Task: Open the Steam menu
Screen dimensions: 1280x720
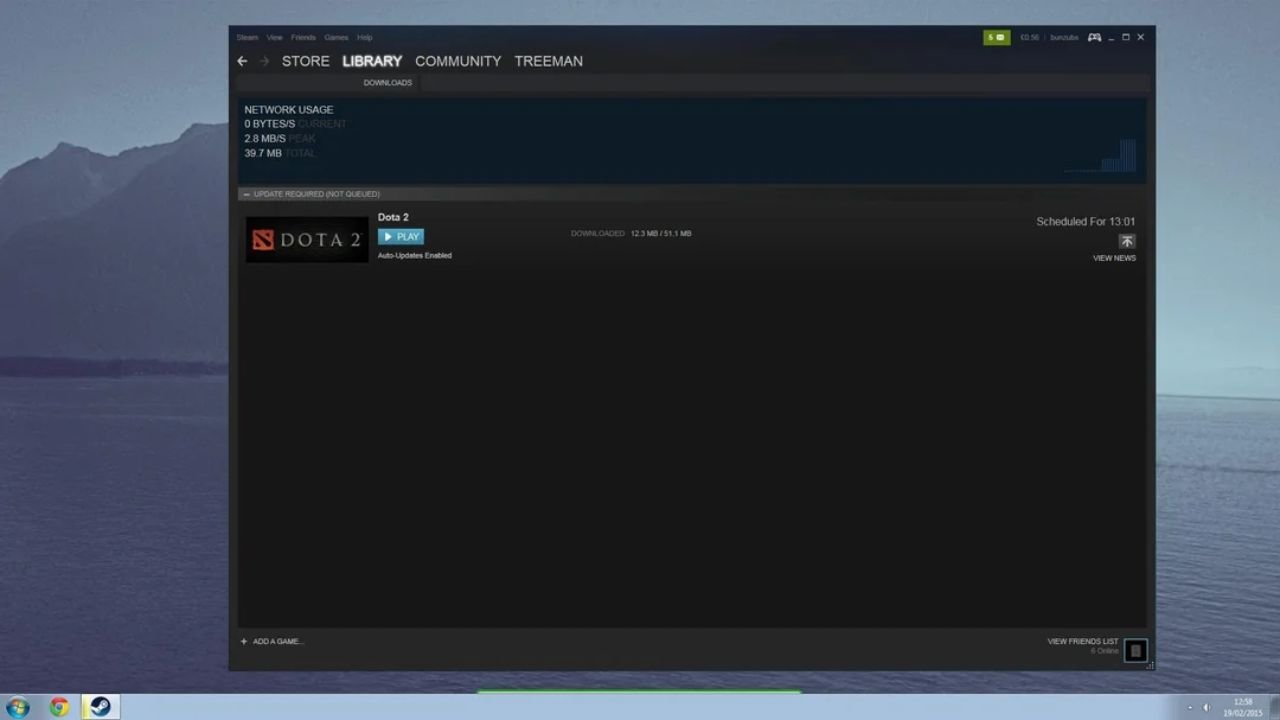Action: (x=247, y=38)
